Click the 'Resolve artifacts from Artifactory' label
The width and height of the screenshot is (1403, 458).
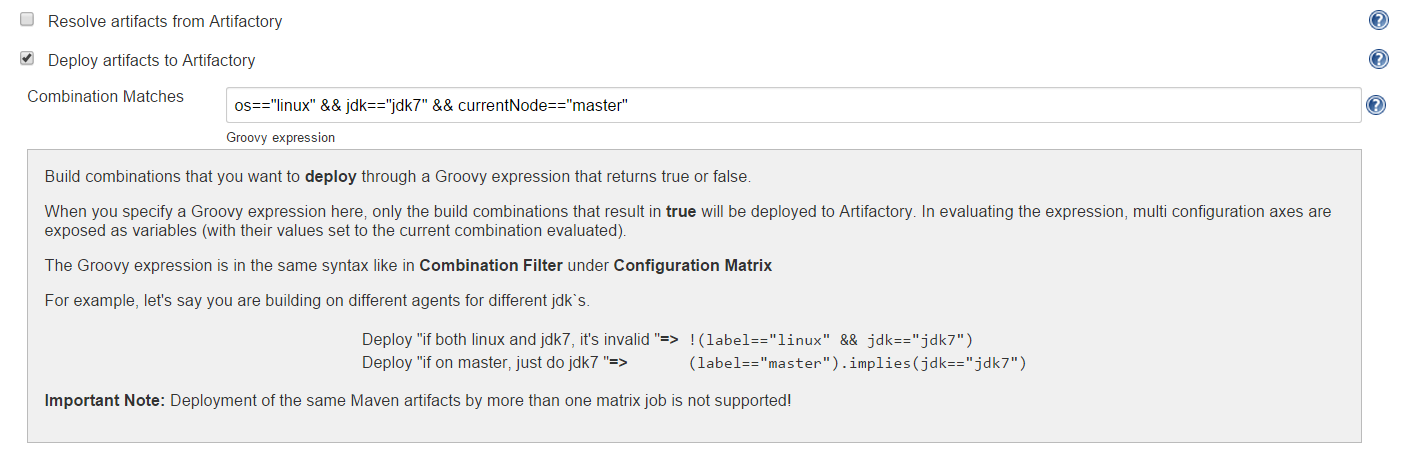click(x=165, y=21)
